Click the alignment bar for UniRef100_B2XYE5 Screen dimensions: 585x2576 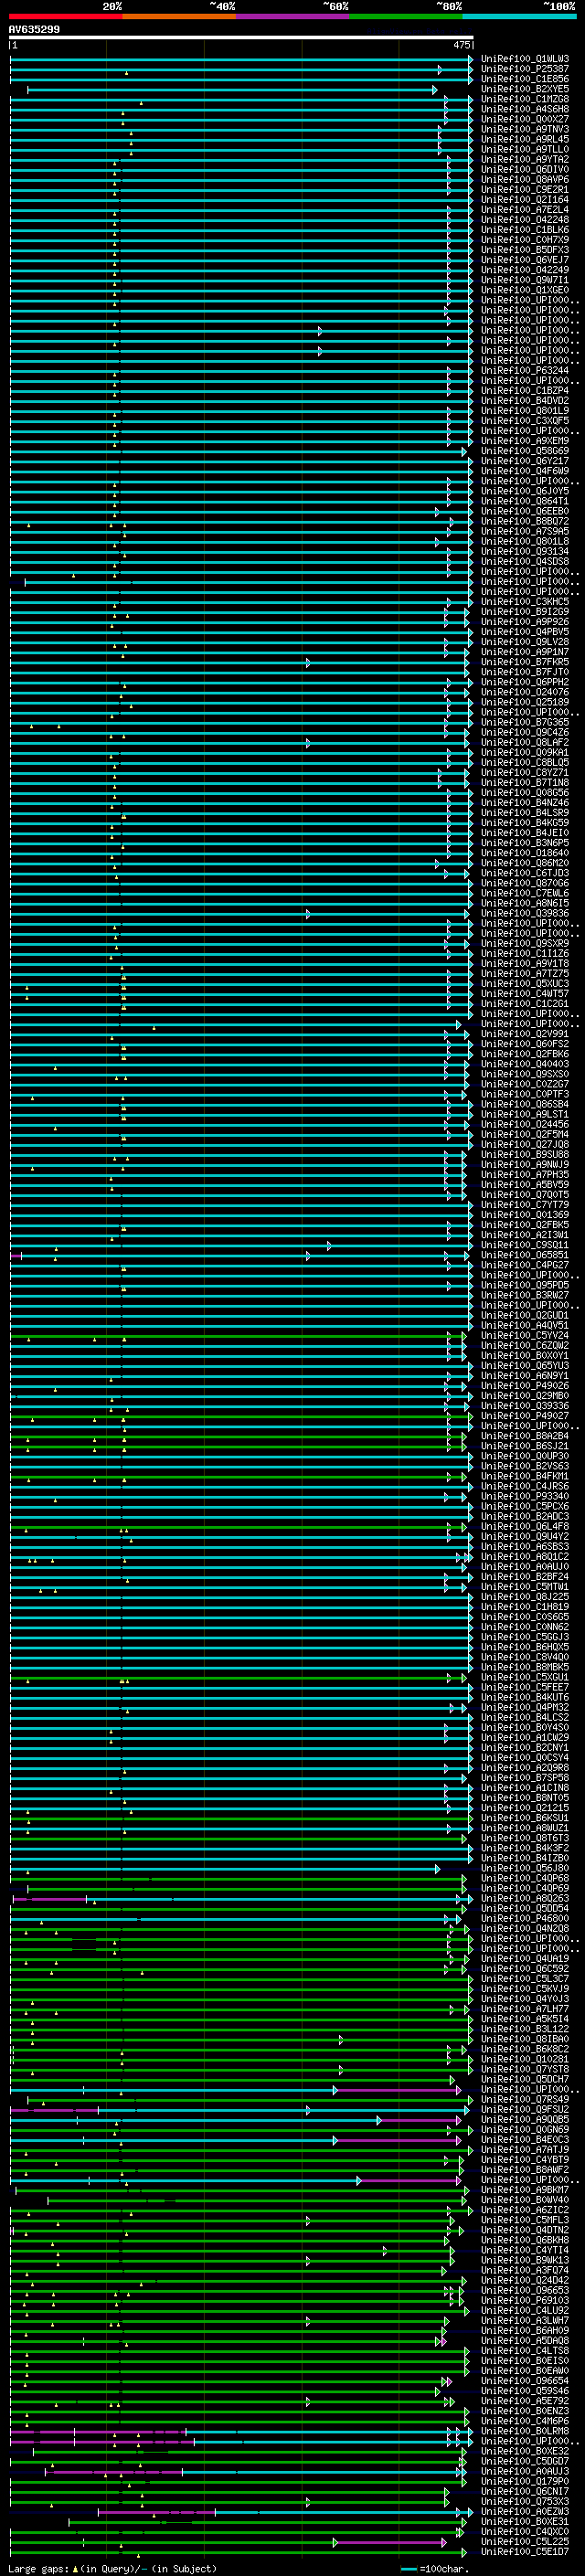pos(232,90)
